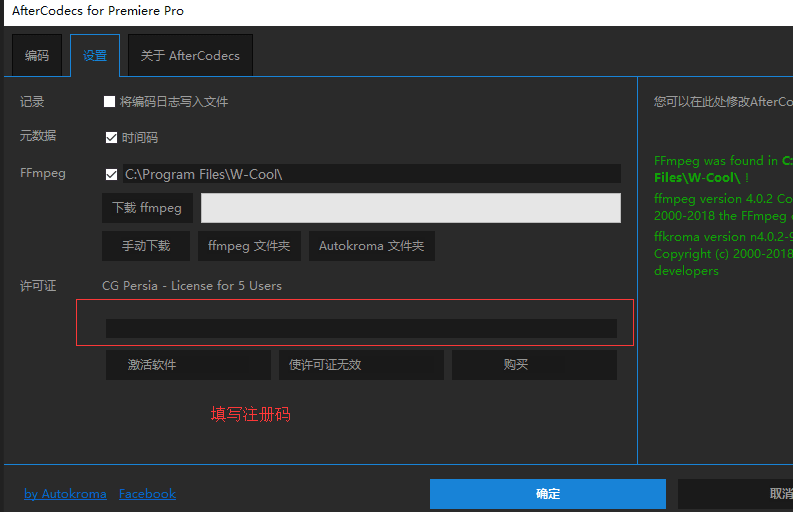
Task: Open the Autokroma 文件夹 button
Action: coord(372,246)
